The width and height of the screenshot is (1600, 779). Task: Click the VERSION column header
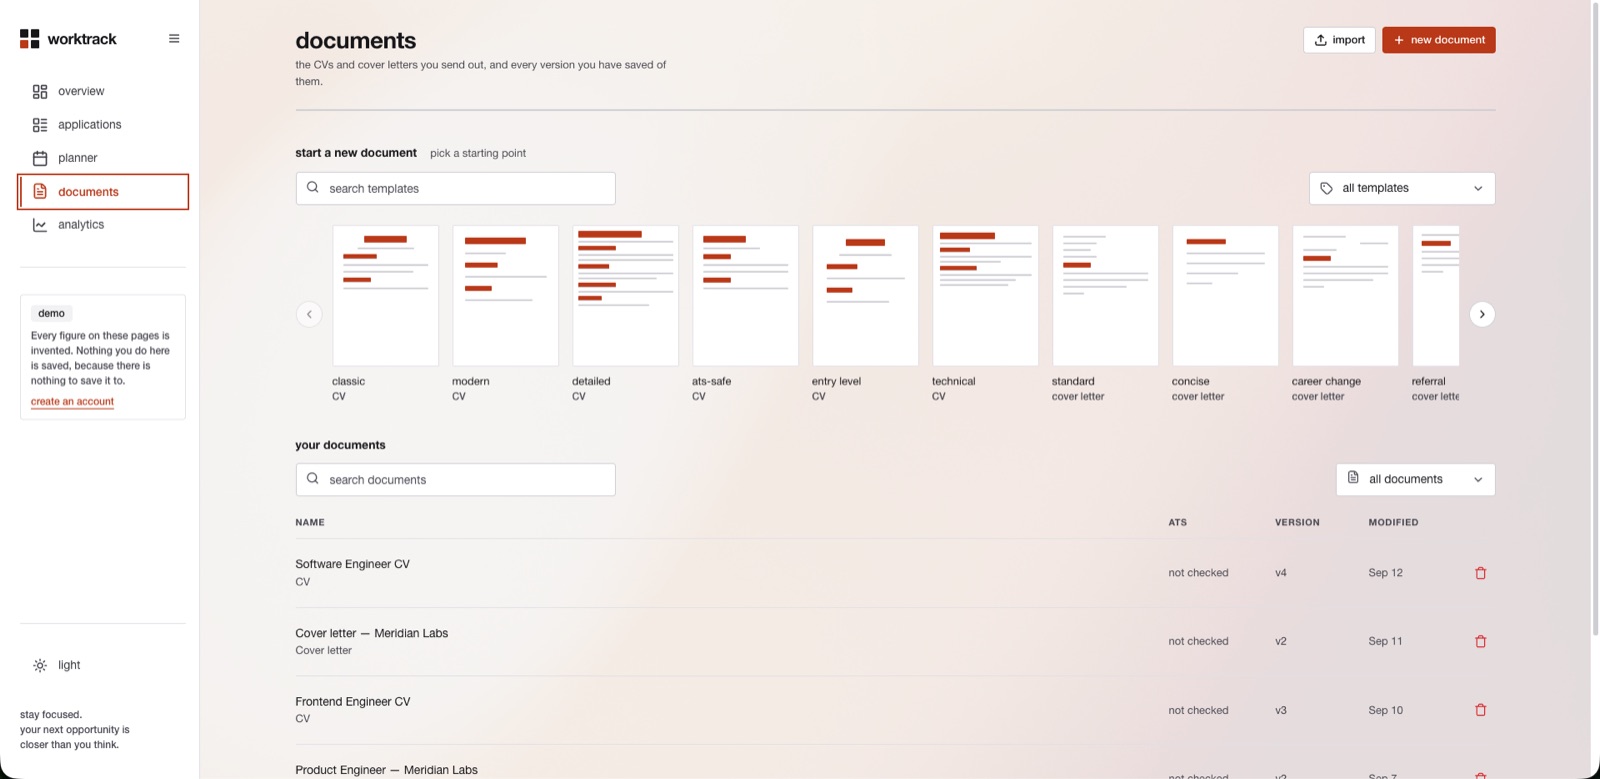pyautogui.click(x=1297, y=522)
